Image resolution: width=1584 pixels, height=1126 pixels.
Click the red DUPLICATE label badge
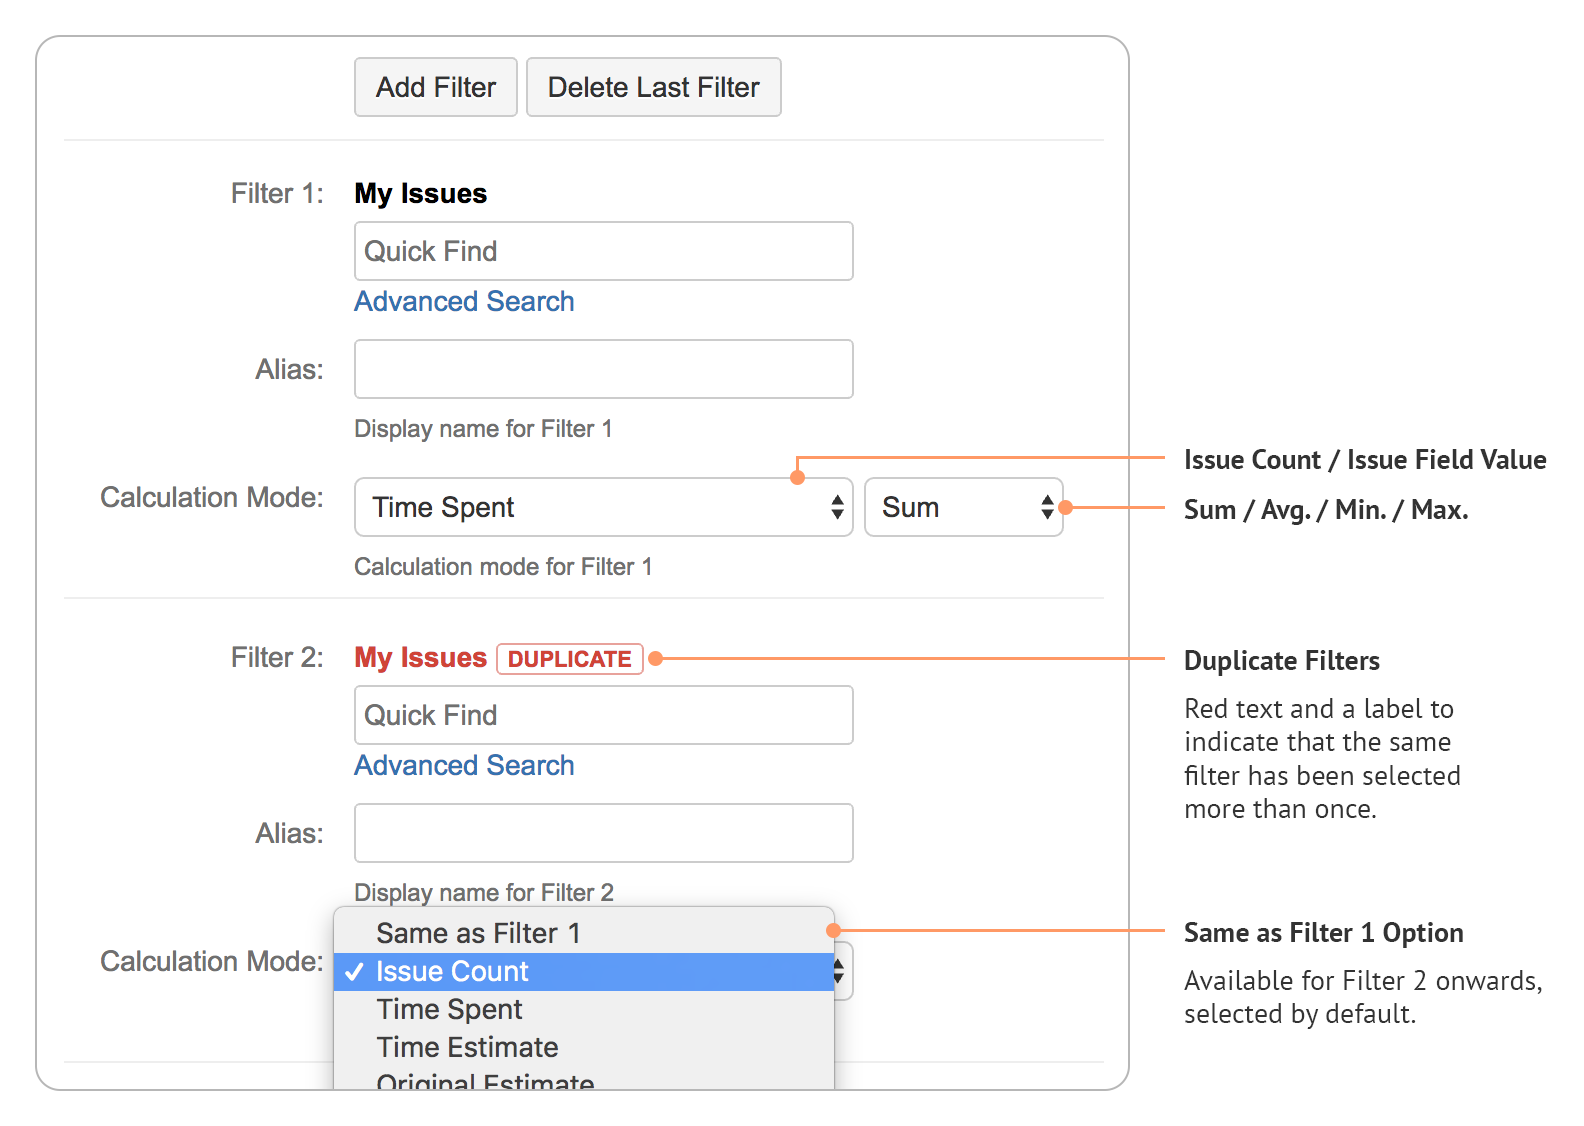pyautogui.click(x=569, y=659)
